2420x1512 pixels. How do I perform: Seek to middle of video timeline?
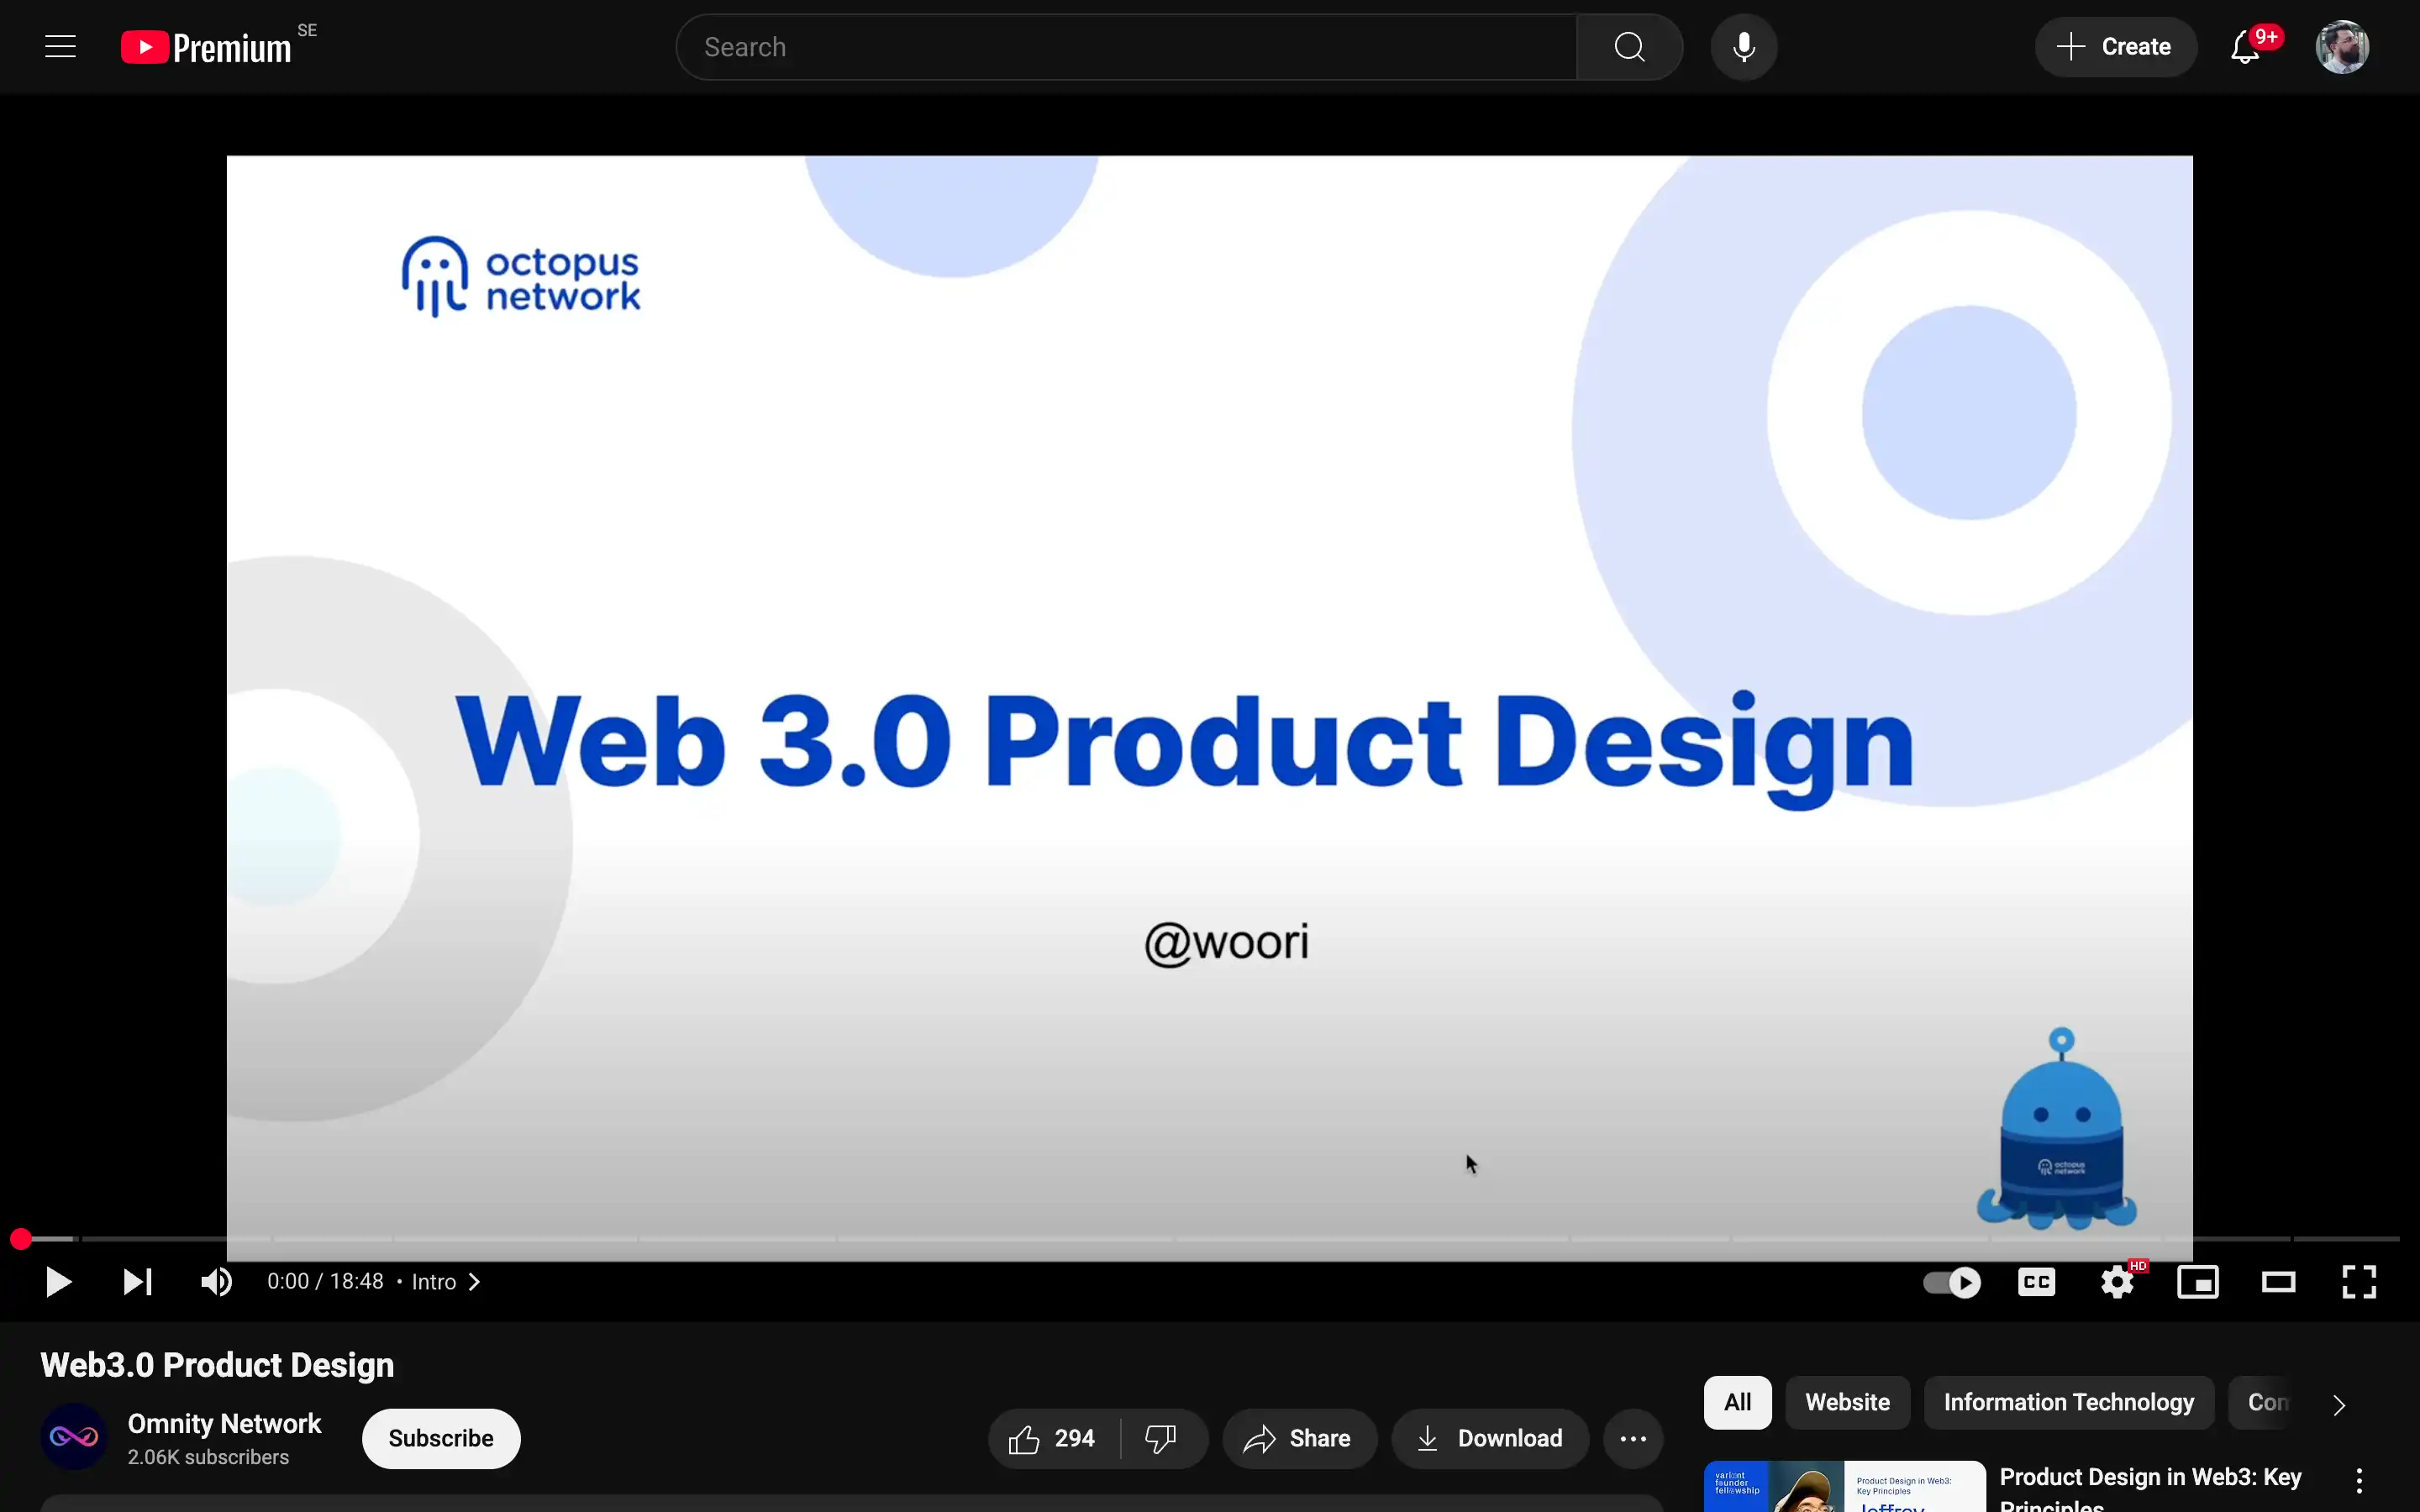[x=1210, y=1239]
